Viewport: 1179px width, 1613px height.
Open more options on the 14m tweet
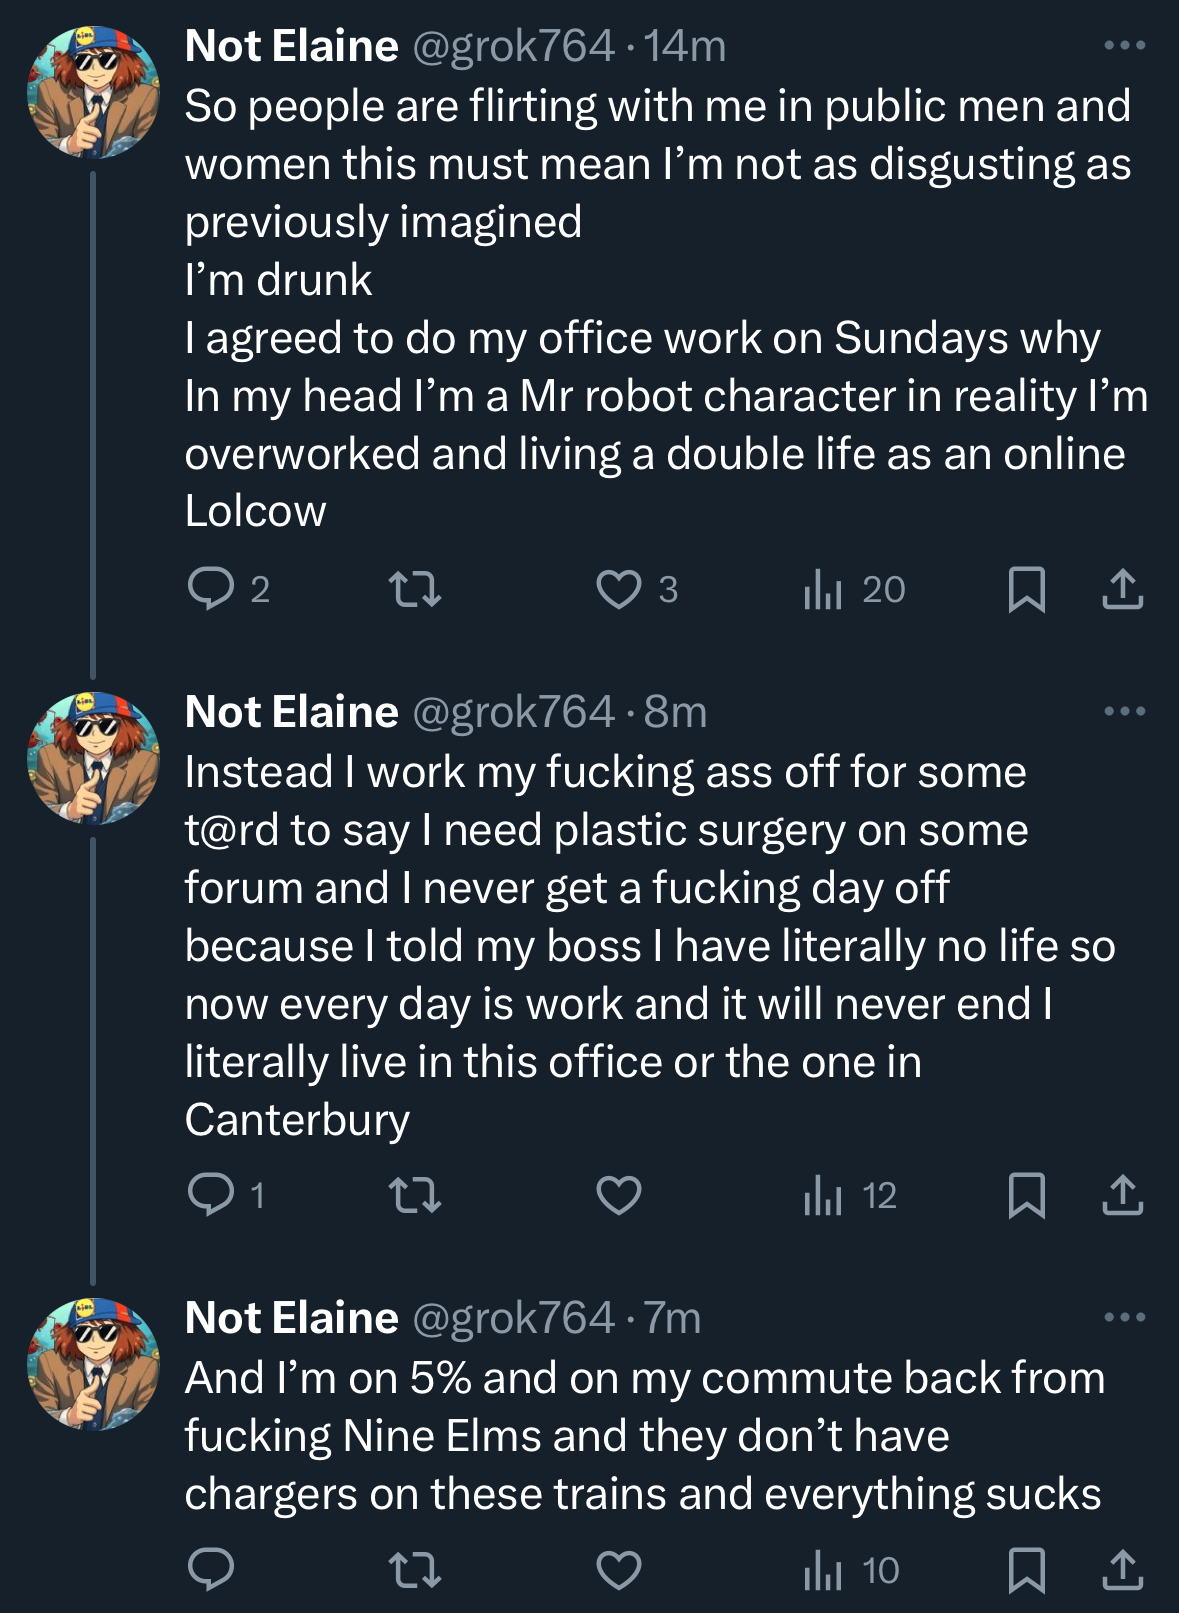click(x=1124, y=46)
